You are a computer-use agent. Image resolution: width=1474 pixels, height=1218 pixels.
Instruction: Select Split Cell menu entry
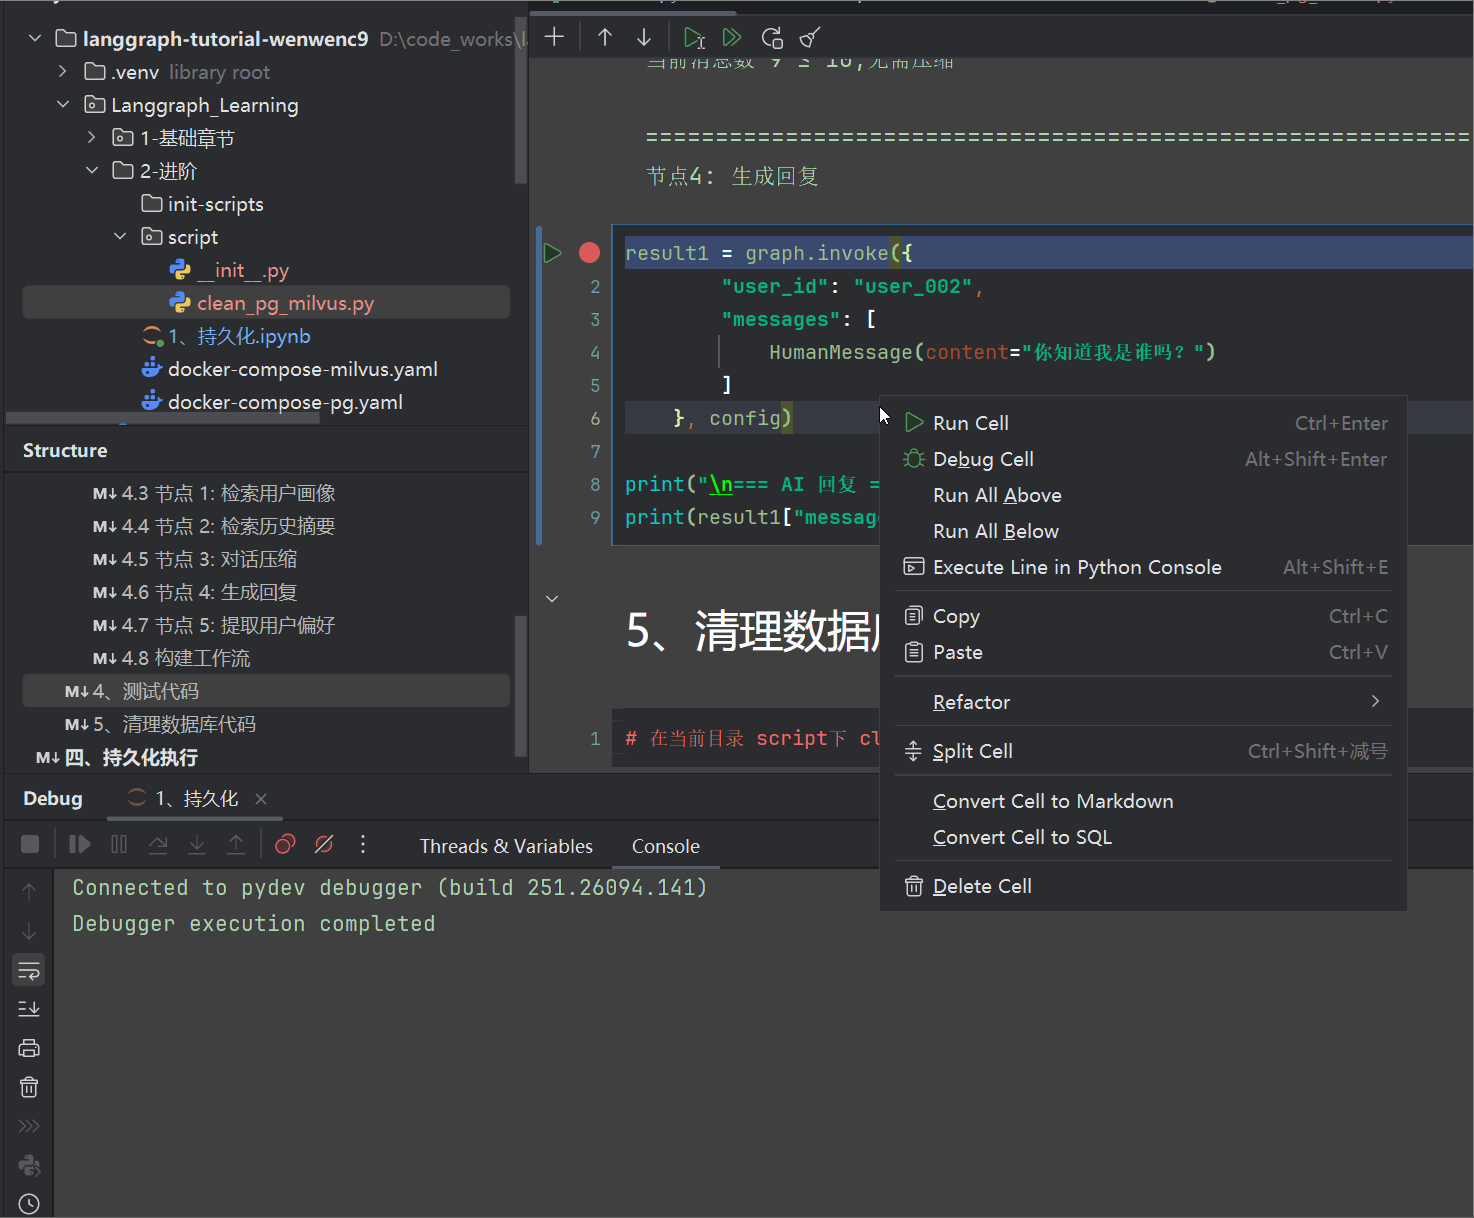[1143, 751]
